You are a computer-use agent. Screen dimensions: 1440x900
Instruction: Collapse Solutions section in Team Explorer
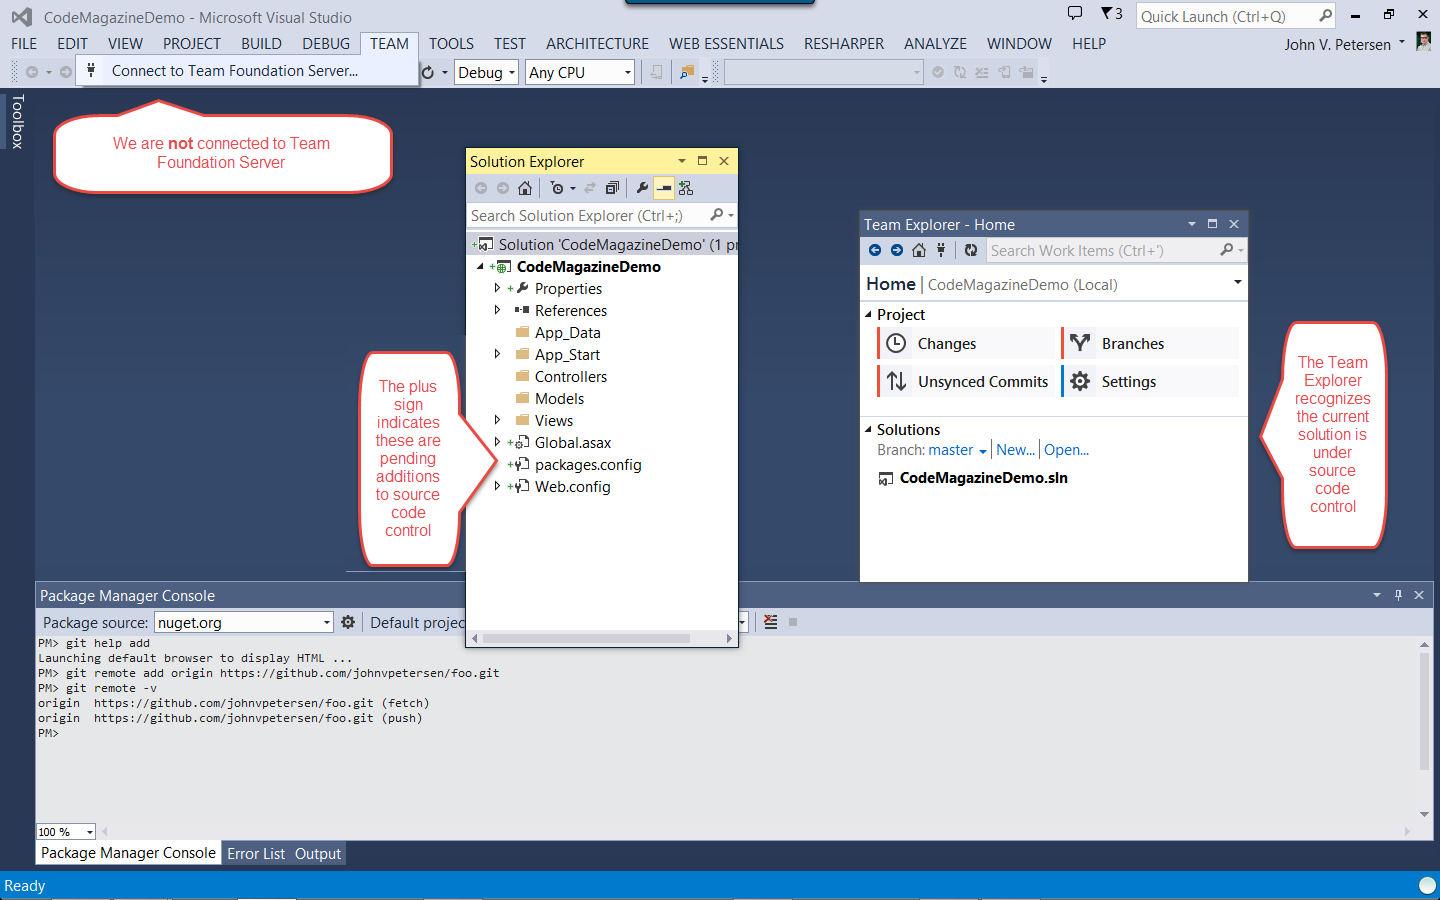[868, 429]
